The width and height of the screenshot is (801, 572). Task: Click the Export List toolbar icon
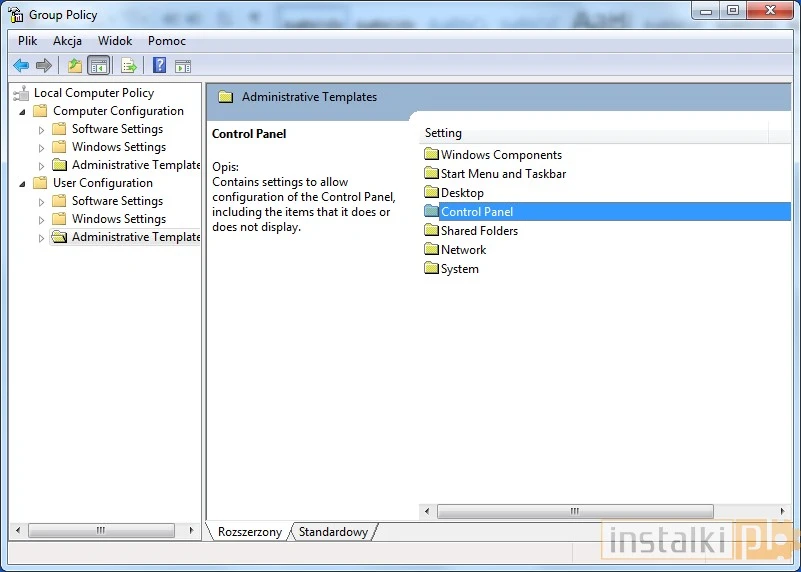(128, 66)
